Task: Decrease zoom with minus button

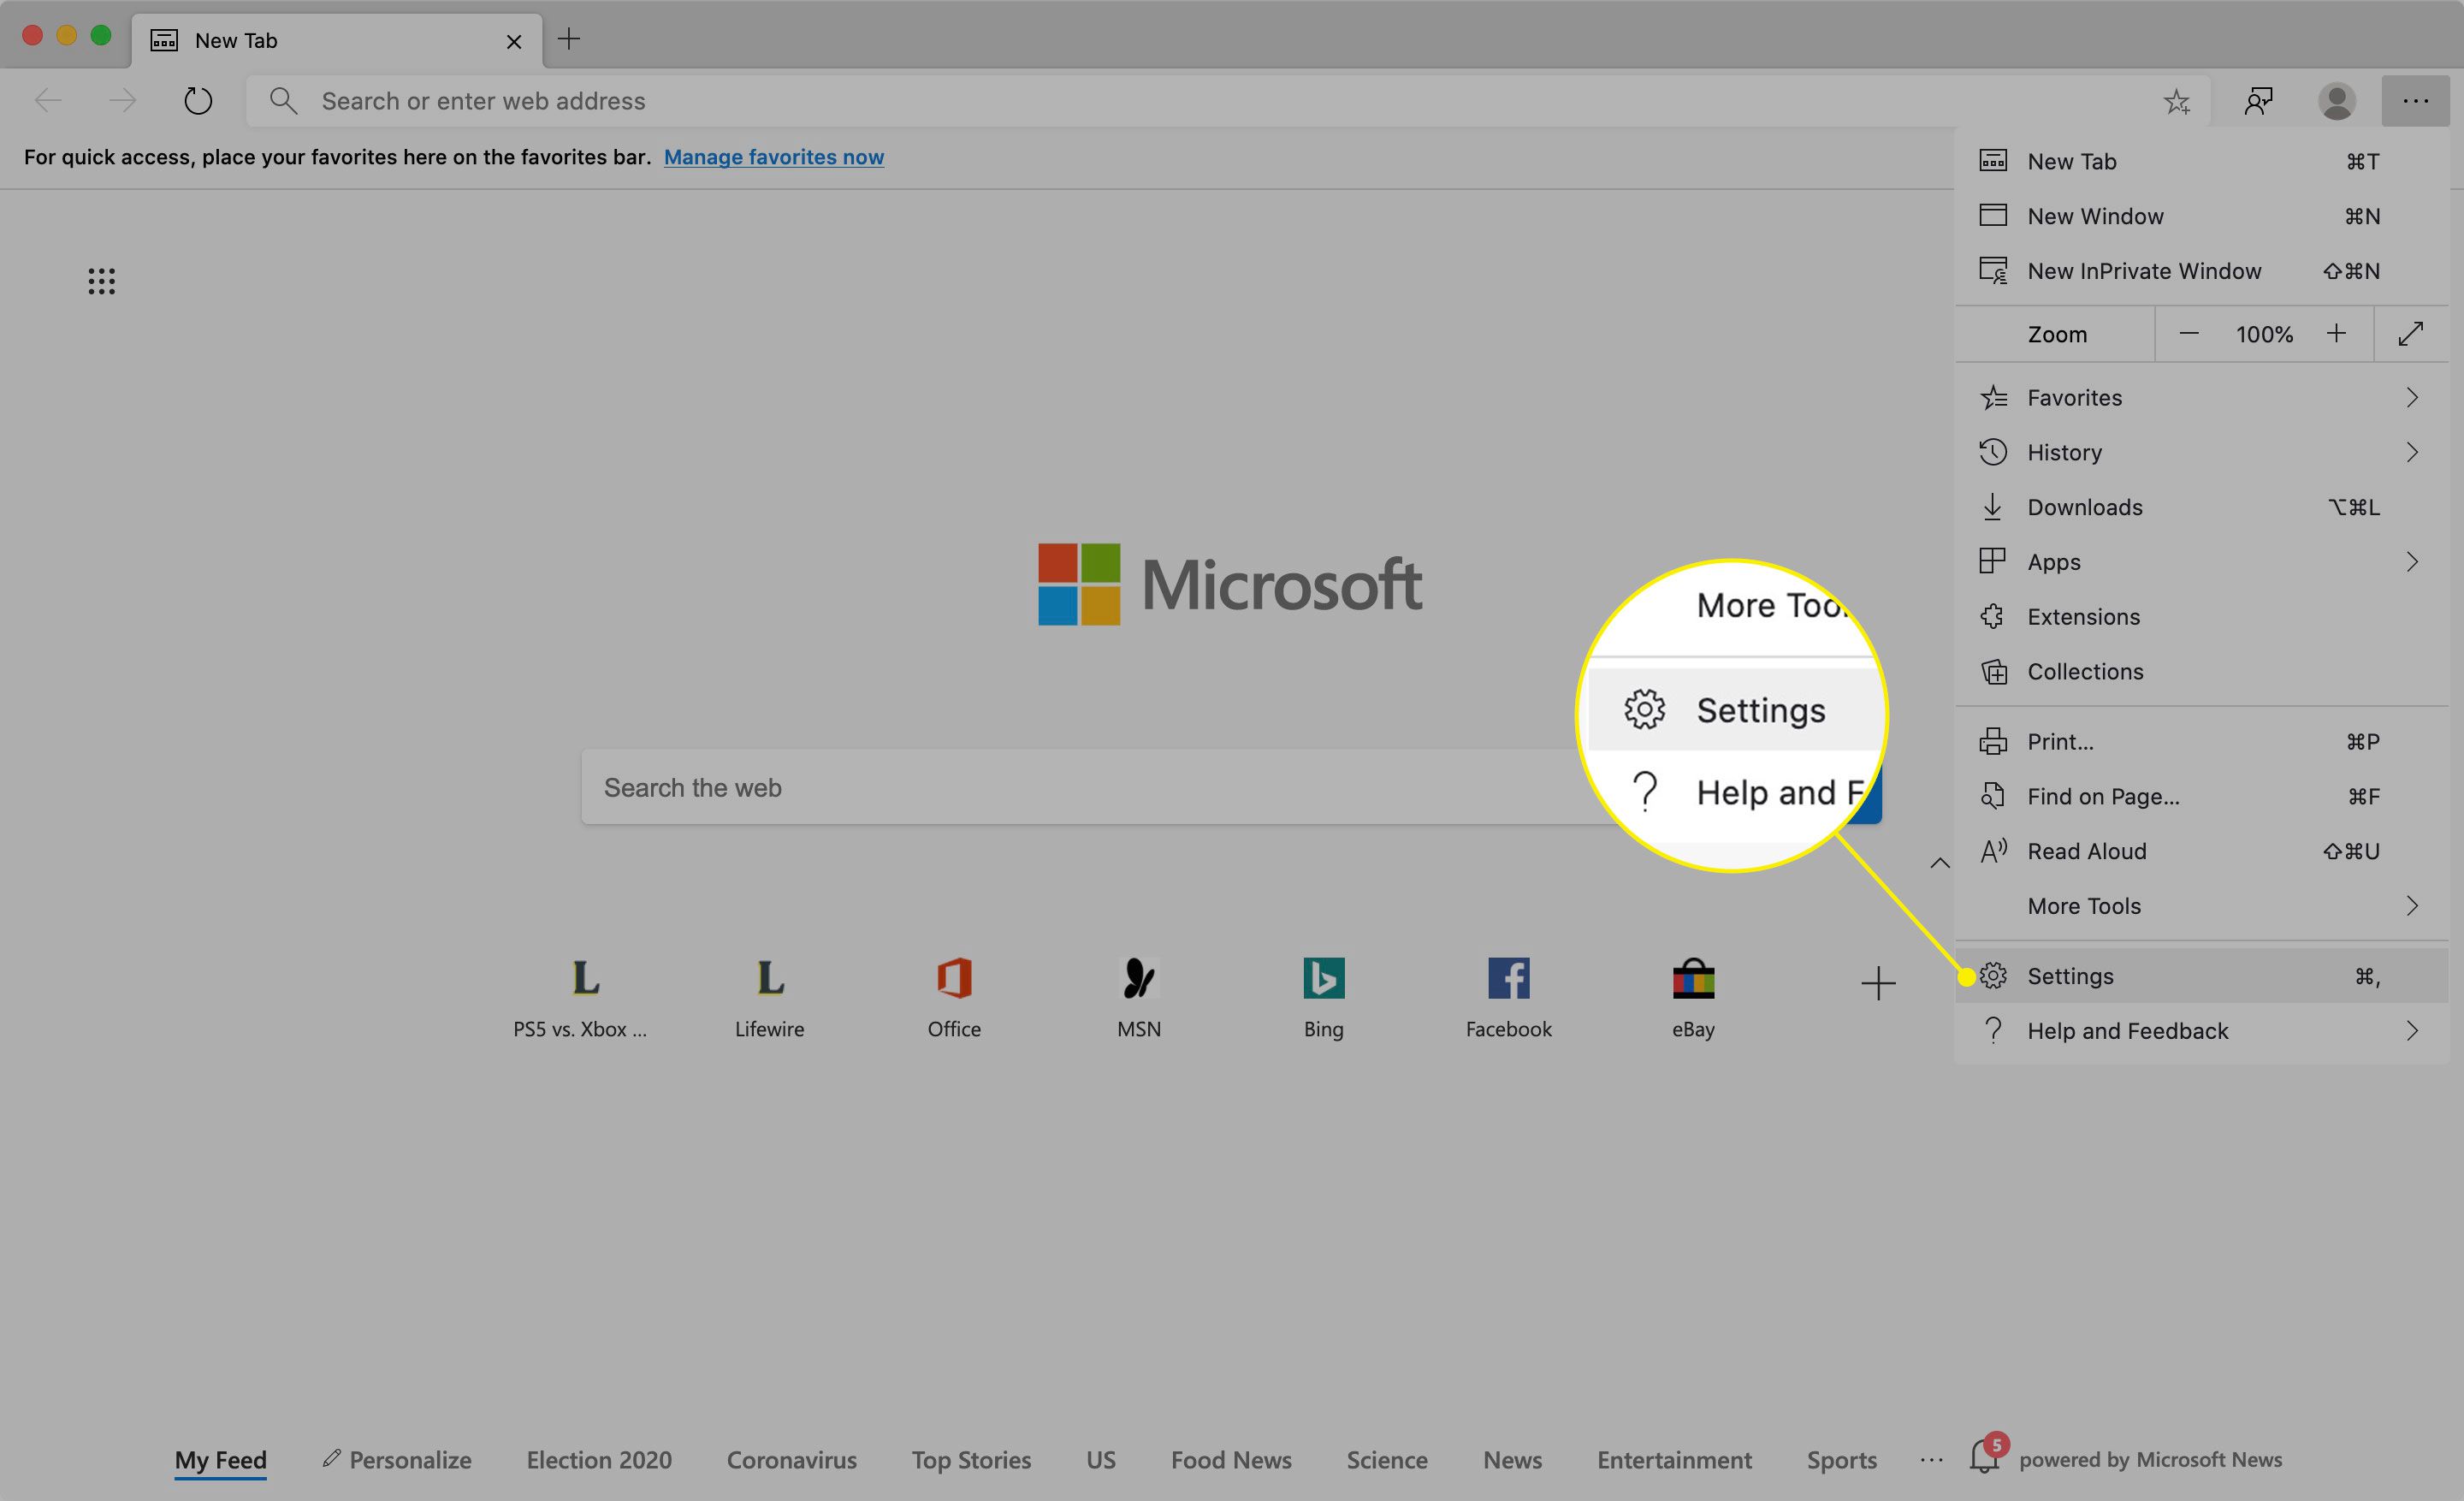Action: (2188, 334)
